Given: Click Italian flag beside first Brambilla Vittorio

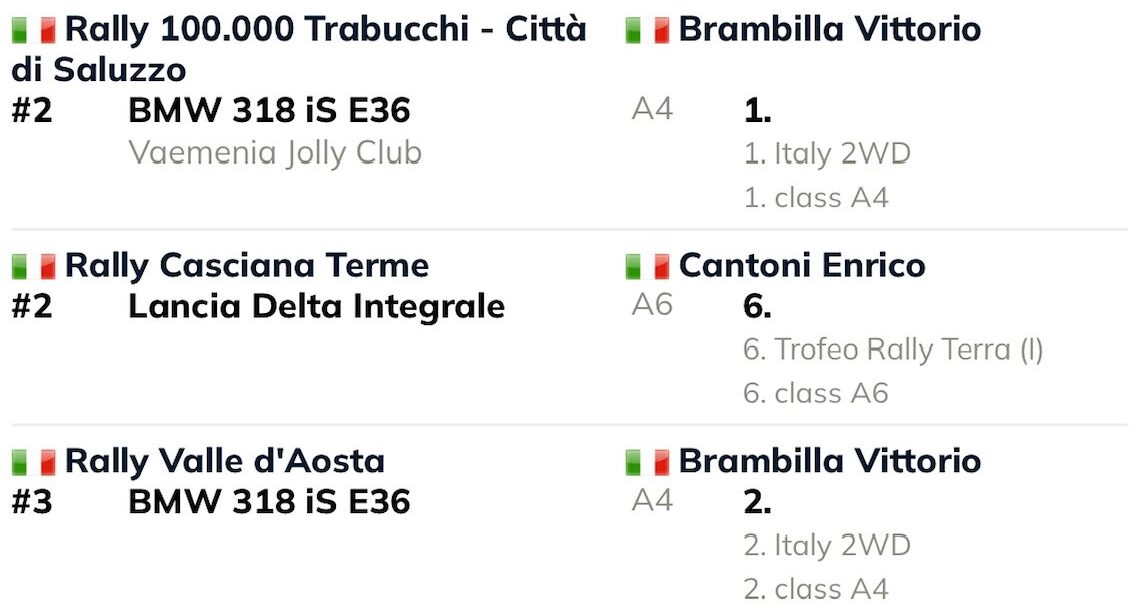Looking at the screenshot, I should coord(648,30).
